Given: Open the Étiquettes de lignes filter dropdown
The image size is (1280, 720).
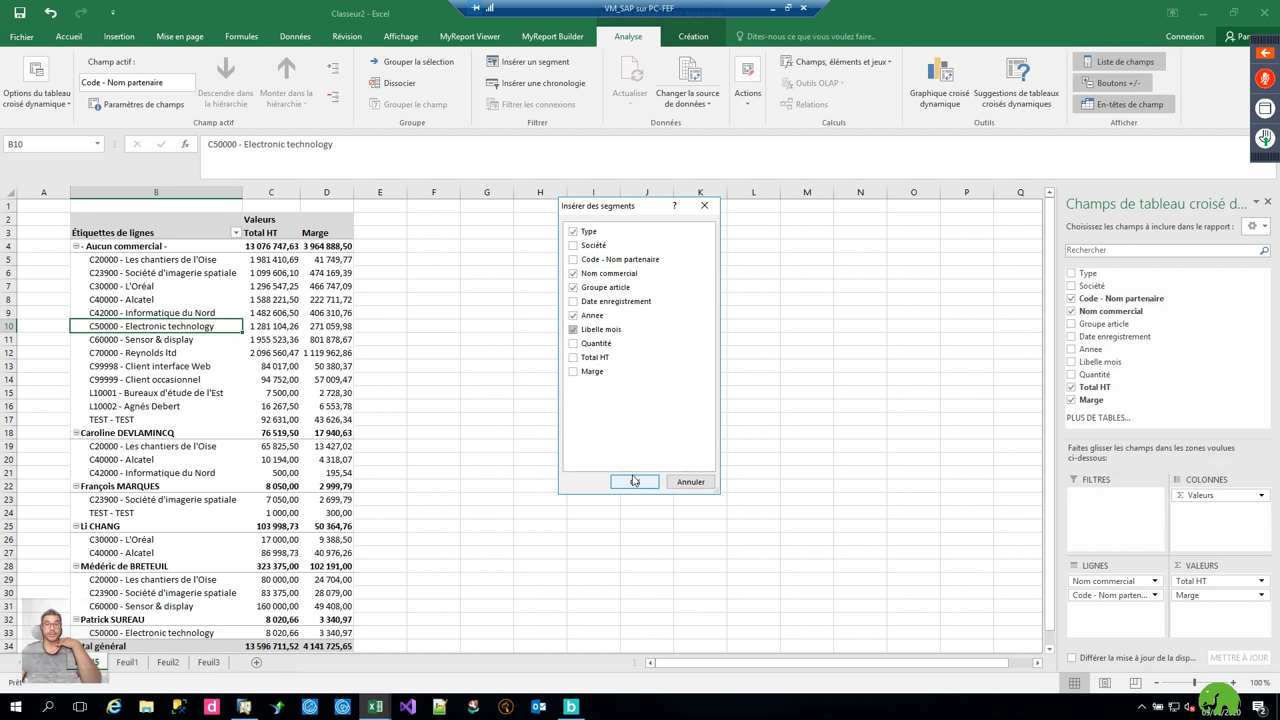Looking at the screenshot, I should coord(236,233).
